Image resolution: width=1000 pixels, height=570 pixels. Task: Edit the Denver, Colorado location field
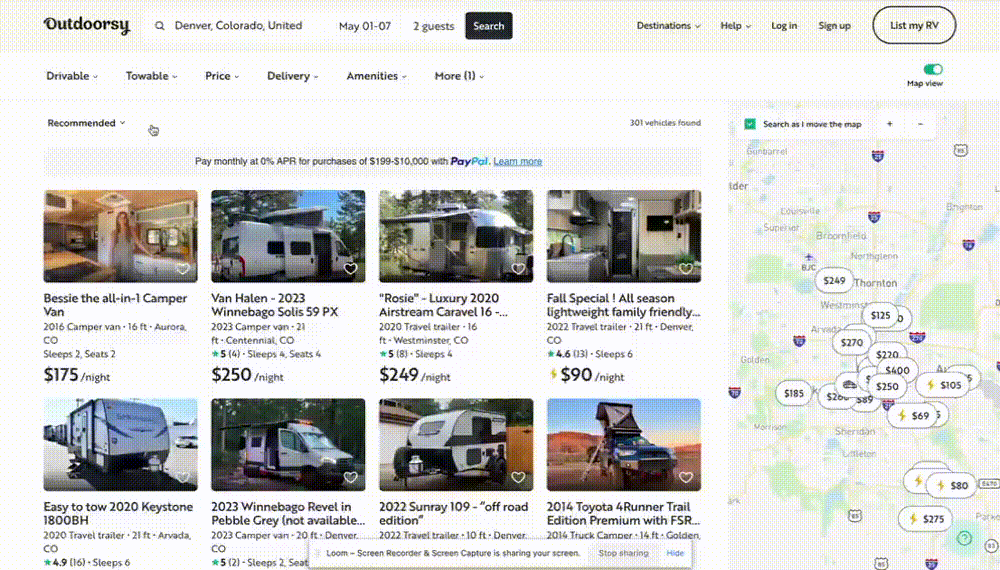239,26
